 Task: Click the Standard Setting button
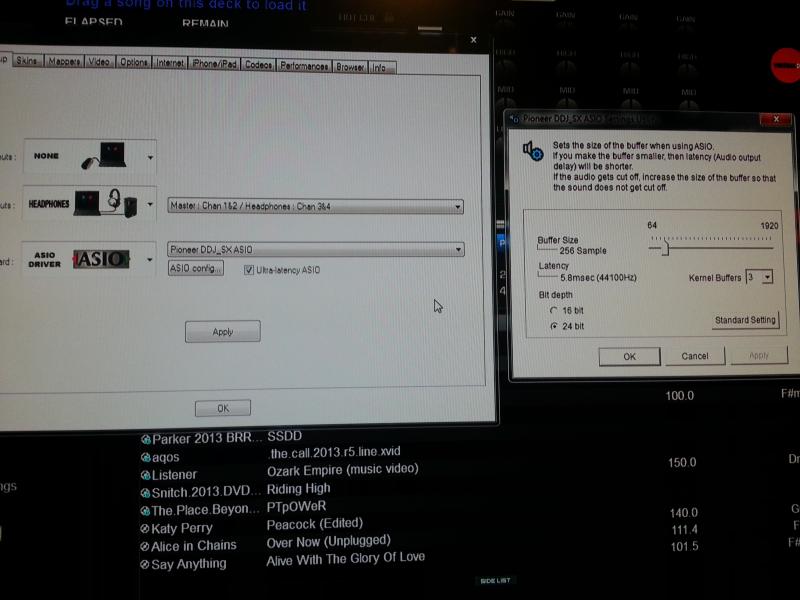coord(745,320)
